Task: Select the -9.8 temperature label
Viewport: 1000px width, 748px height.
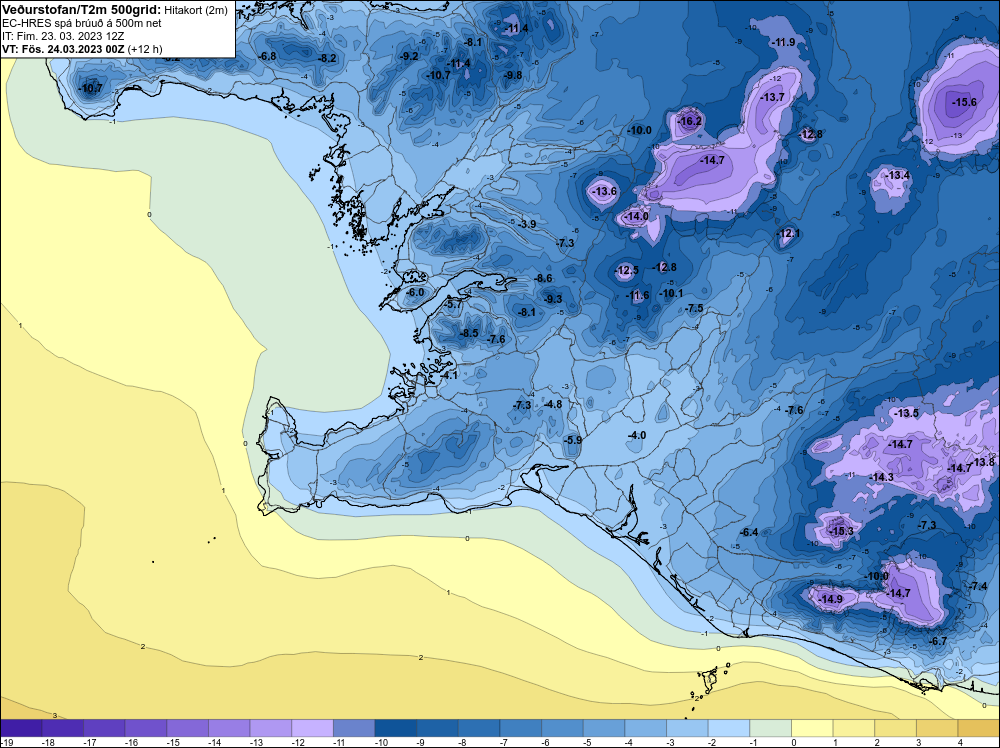Action: 513,75
